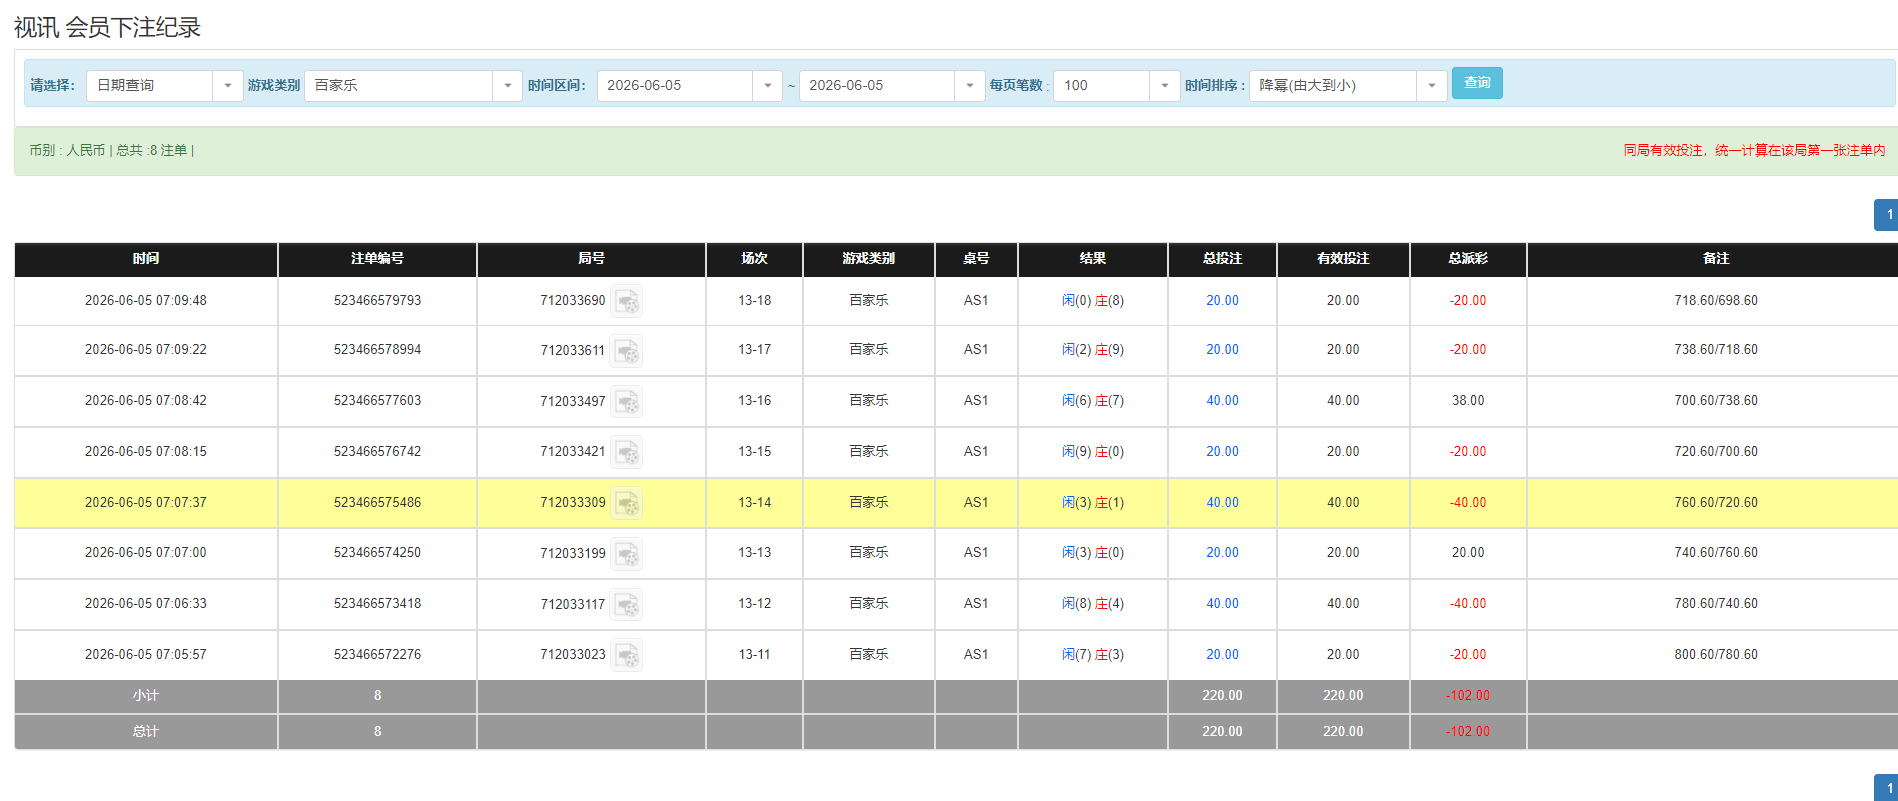The image size is (1898, 801).
Task: Select order number 523466579793
Action: pos(377,301)
